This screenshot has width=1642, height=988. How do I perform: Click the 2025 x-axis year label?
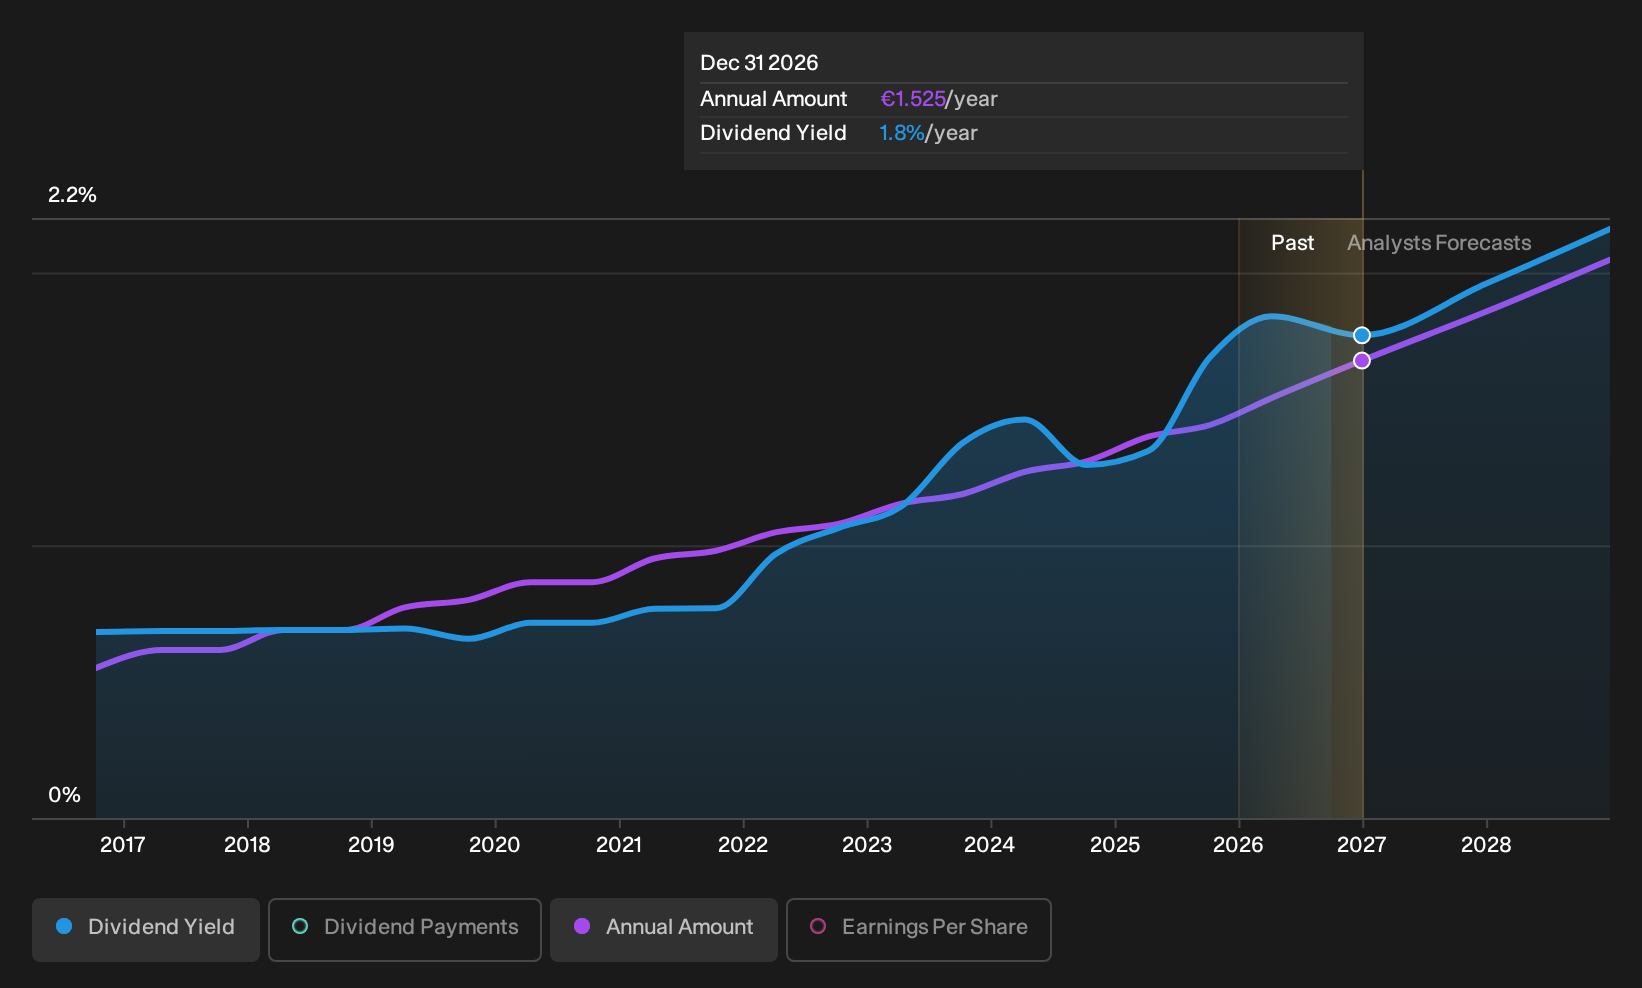click(1115, 845)
